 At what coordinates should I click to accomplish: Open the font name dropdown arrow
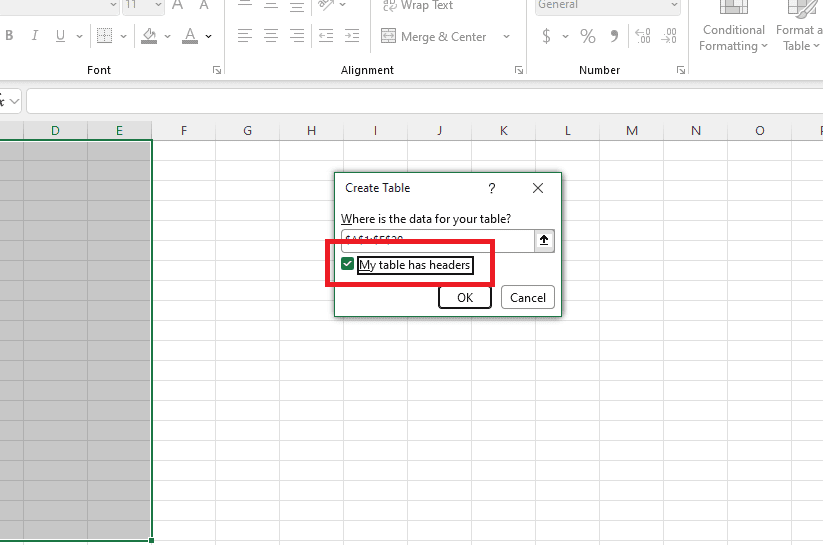pos(113,5)
